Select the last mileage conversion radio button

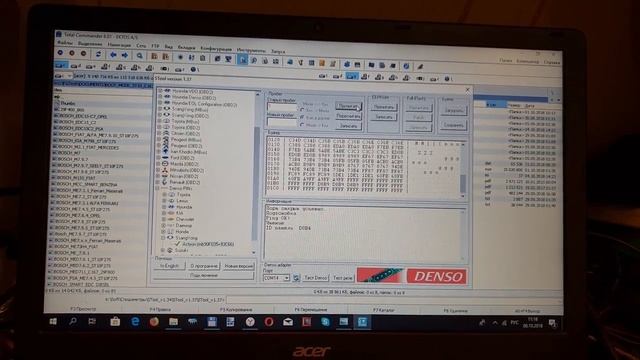coord(302,125)
